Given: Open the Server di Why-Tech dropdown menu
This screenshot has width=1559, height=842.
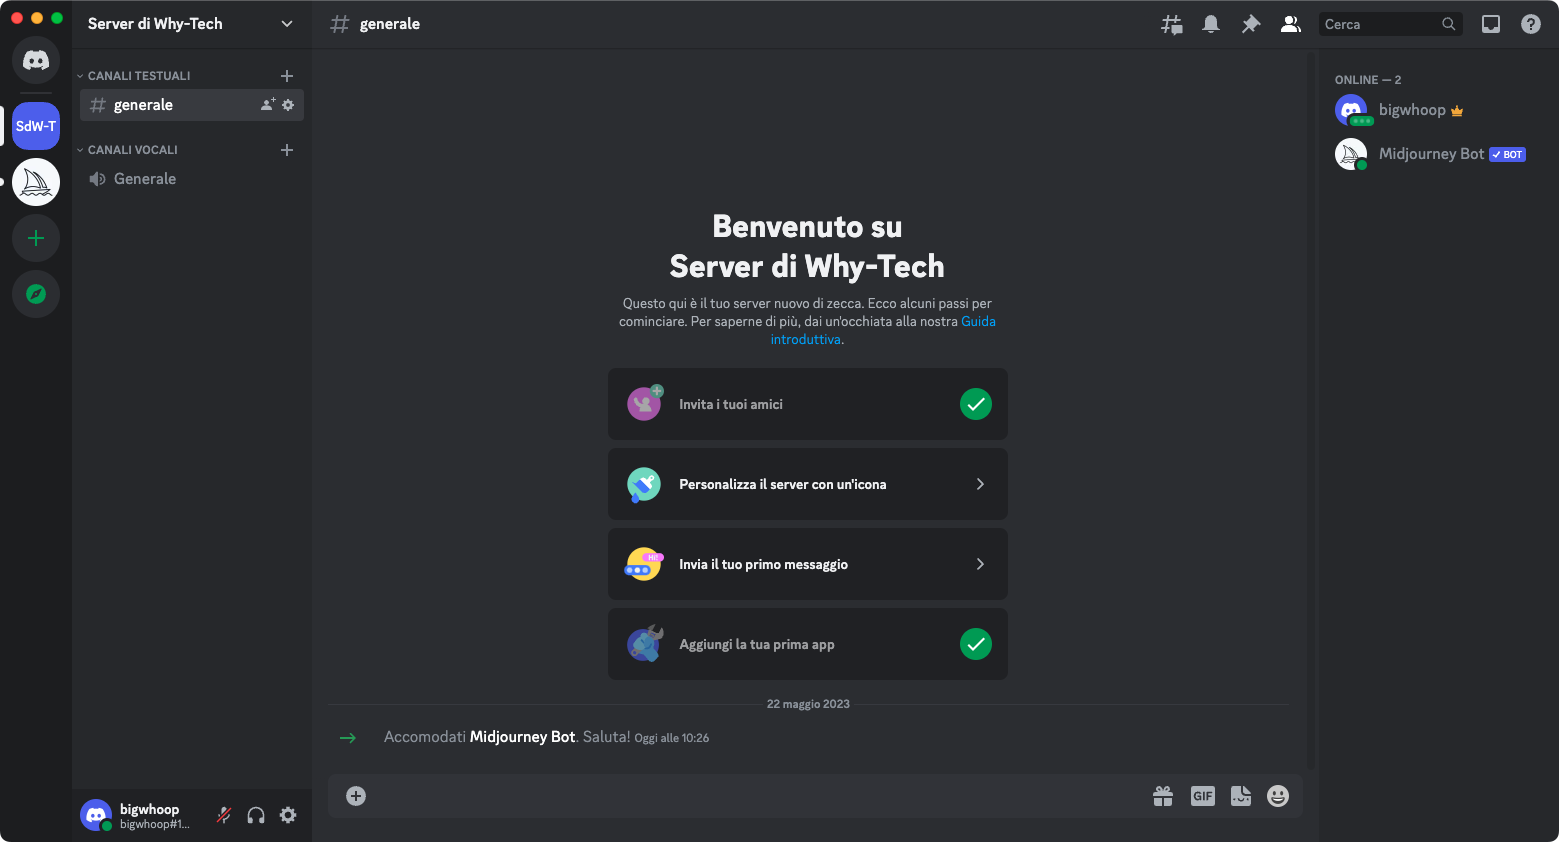Looking at the screenshot, I should point(191,24).
